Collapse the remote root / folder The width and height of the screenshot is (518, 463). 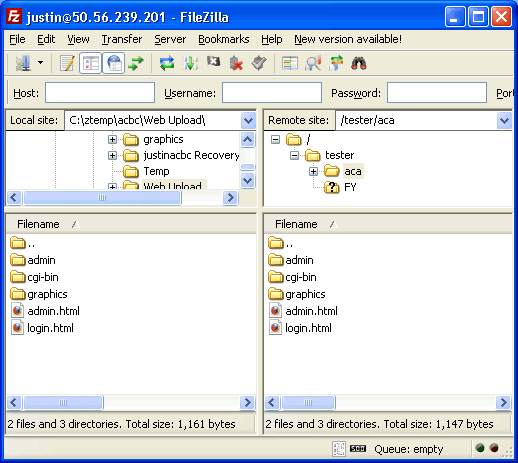[275, 139]
